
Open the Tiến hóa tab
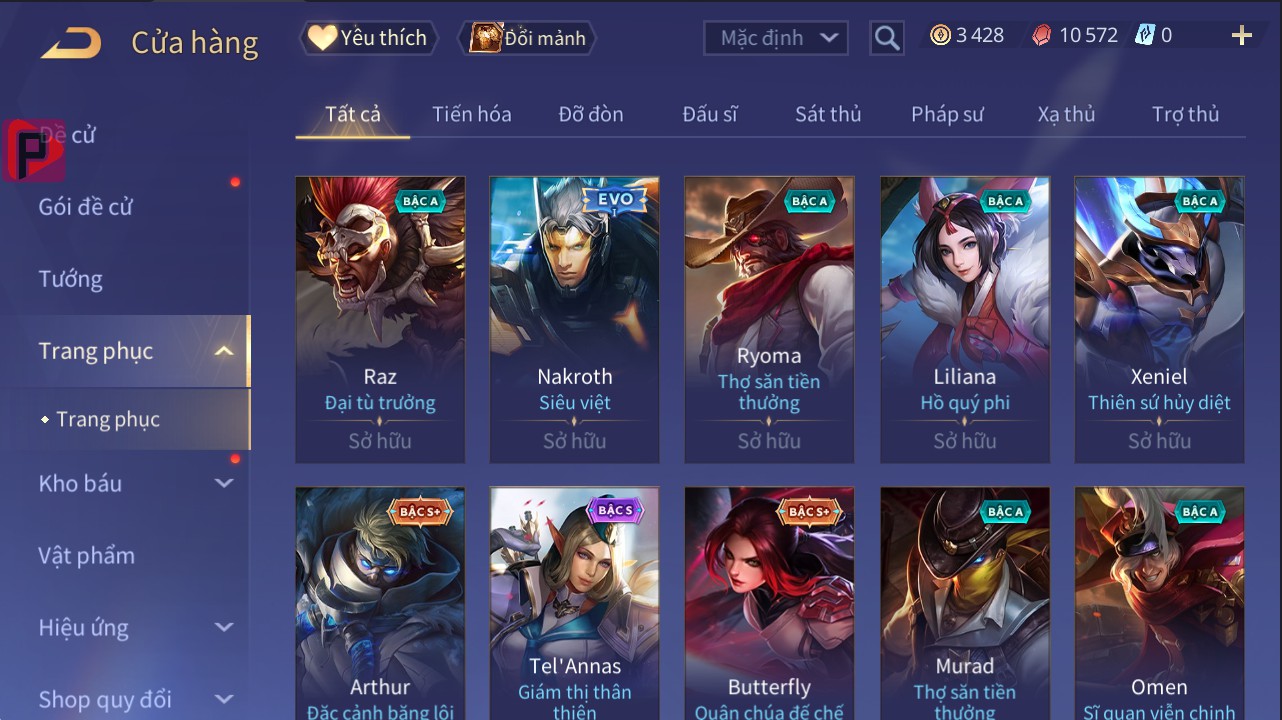pos(472,114)
